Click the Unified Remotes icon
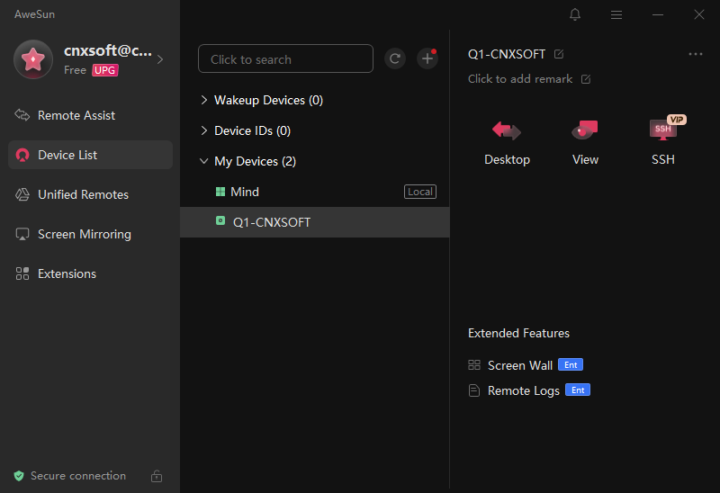The height and width of the screenshot is (493, 720). [22, 194]
